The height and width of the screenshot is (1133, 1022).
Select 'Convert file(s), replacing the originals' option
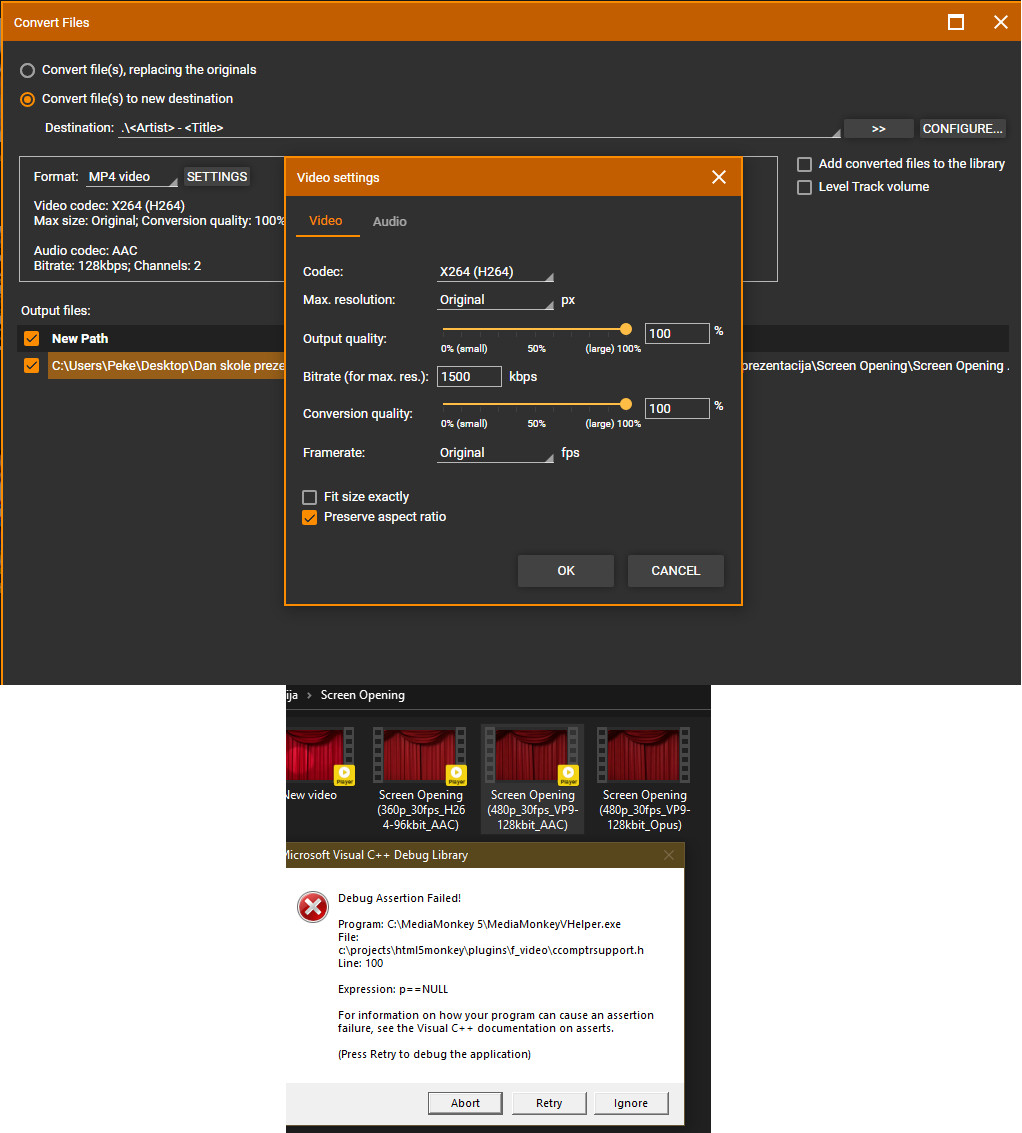[x=28, y=70]
